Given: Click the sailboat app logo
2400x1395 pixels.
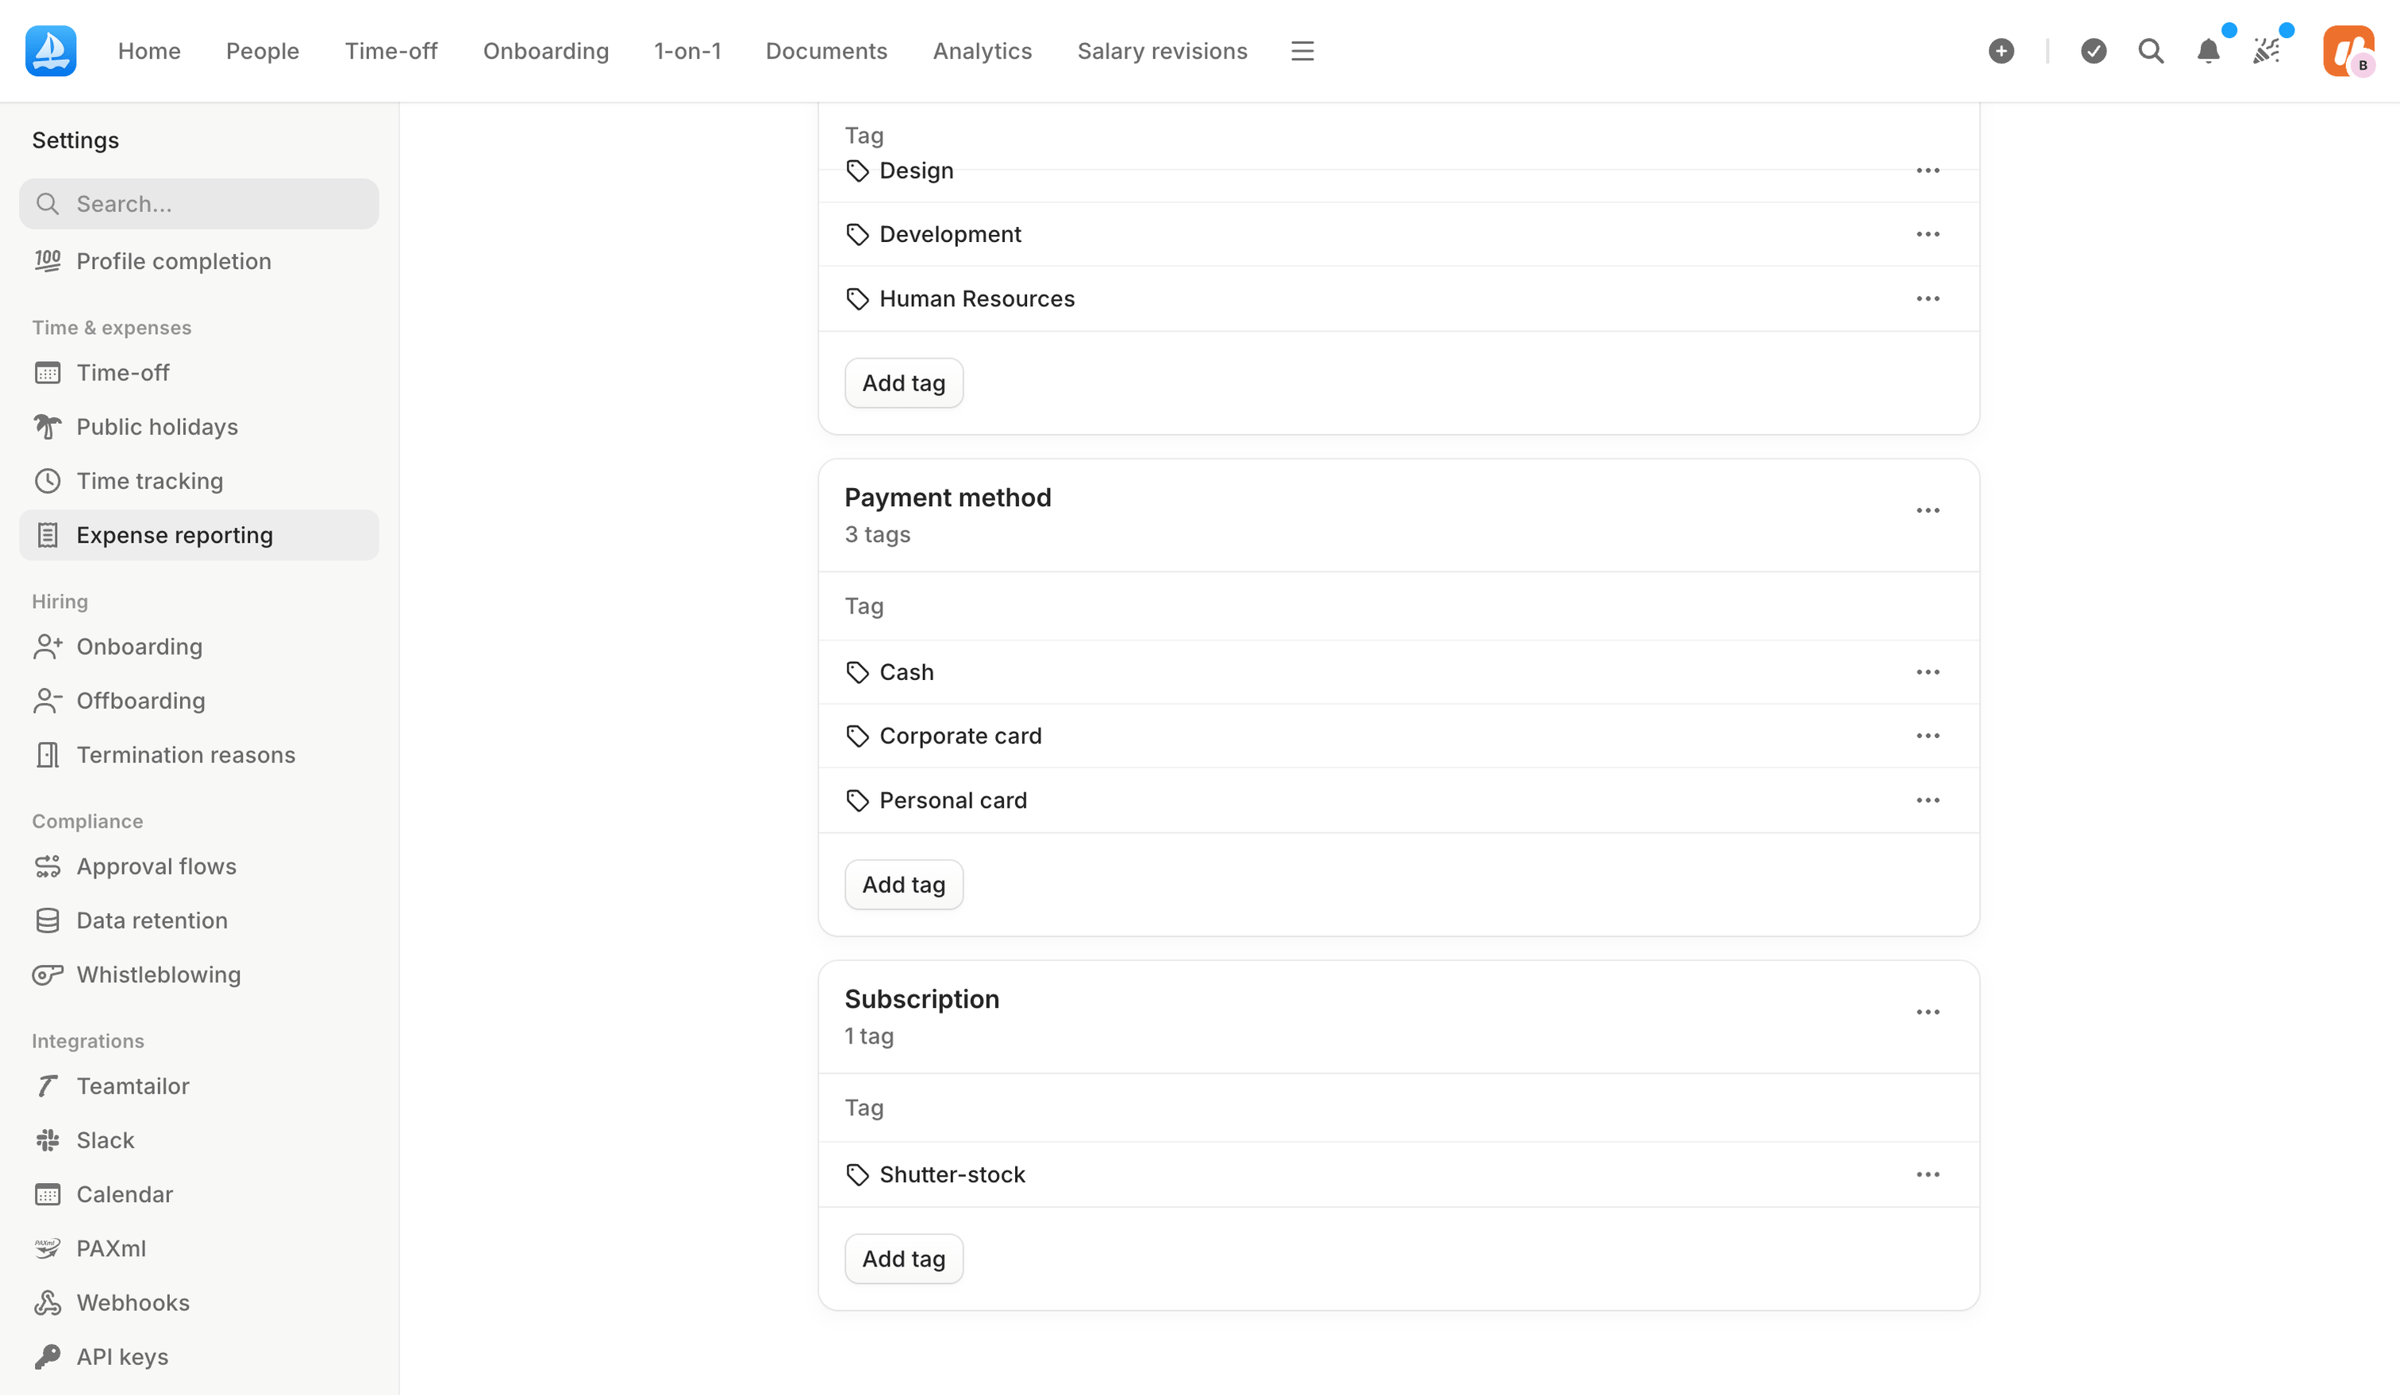Looking at the screenshot, I should (x=51, y=51).
